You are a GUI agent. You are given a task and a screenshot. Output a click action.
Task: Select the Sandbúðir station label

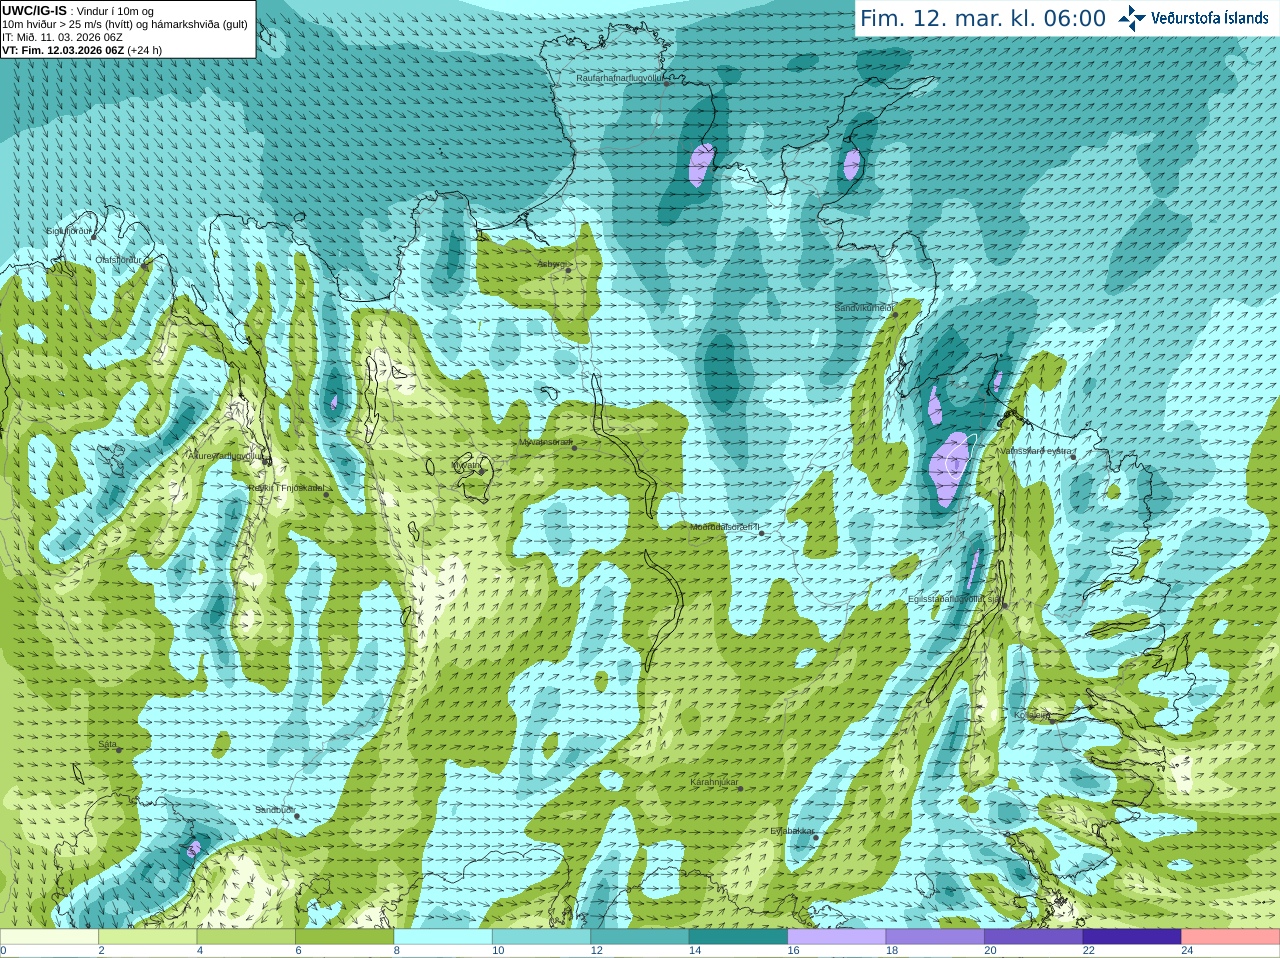point(274,810)
